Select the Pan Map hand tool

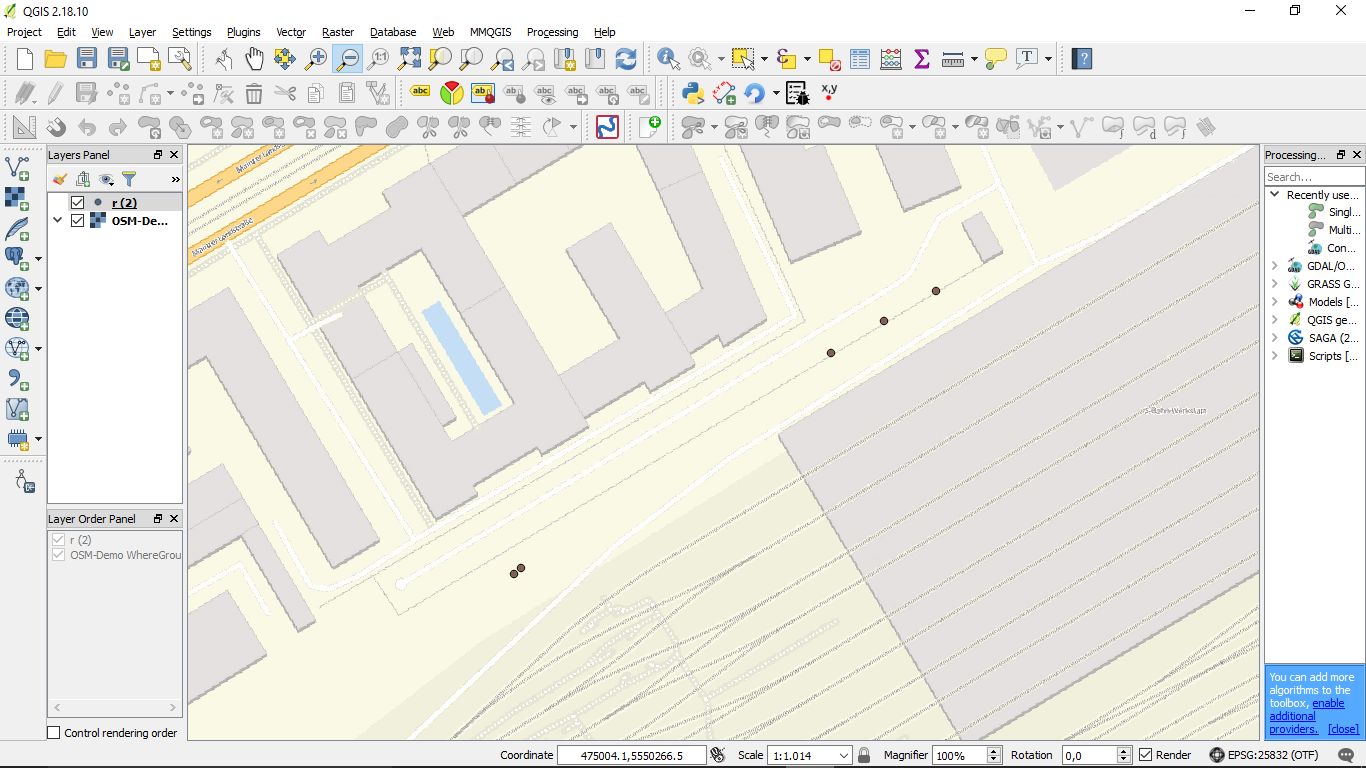(254, 59)
